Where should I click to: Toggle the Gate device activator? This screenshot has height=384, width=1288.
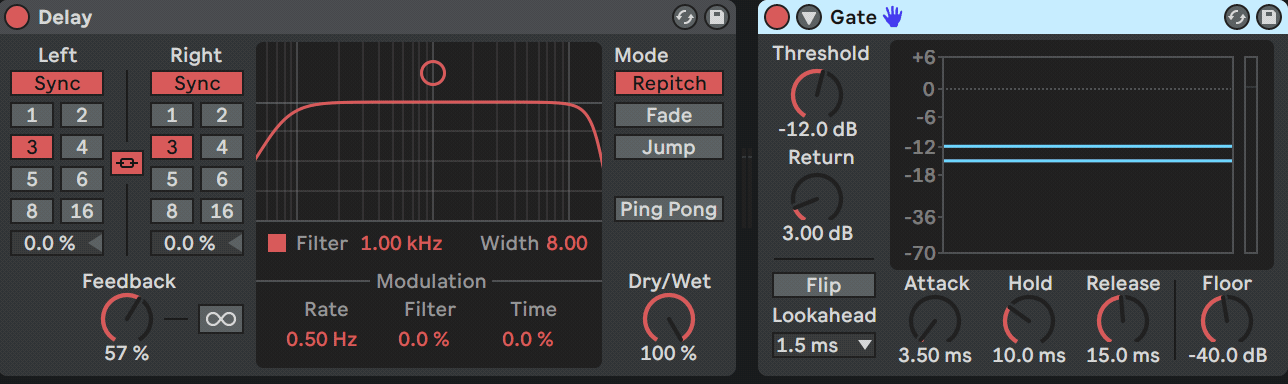click(x=778, y=16)
